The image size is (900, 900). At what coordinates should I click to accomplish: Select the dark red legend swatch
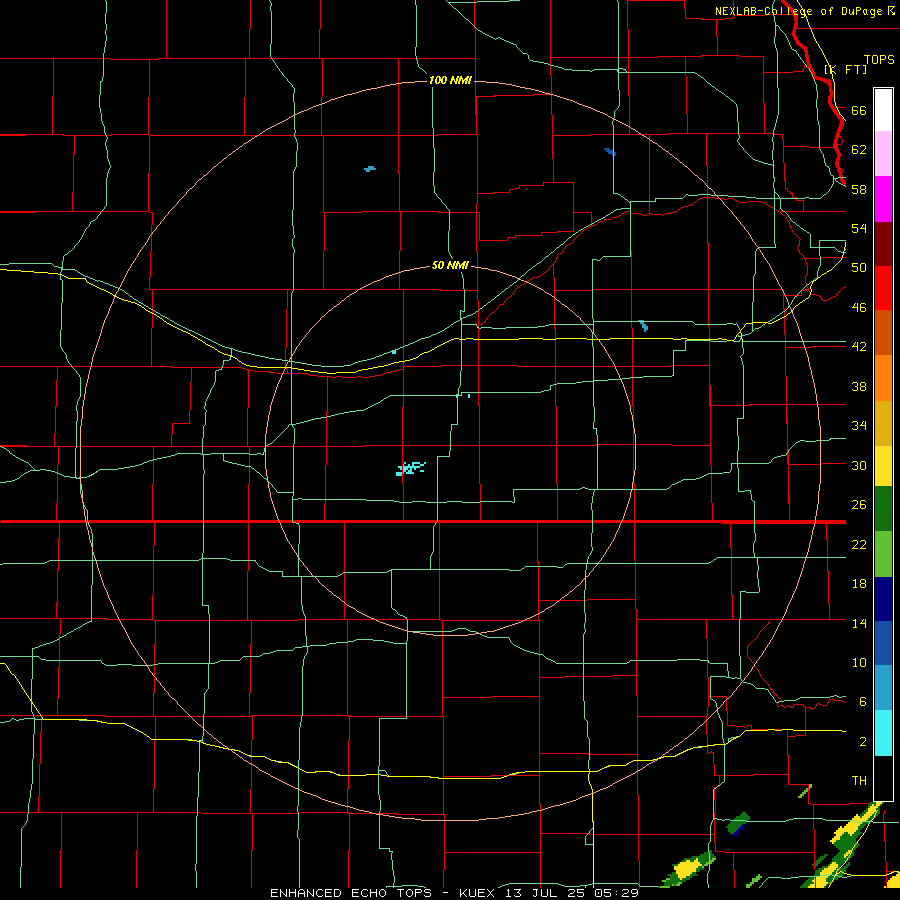(x=883, y=244)
